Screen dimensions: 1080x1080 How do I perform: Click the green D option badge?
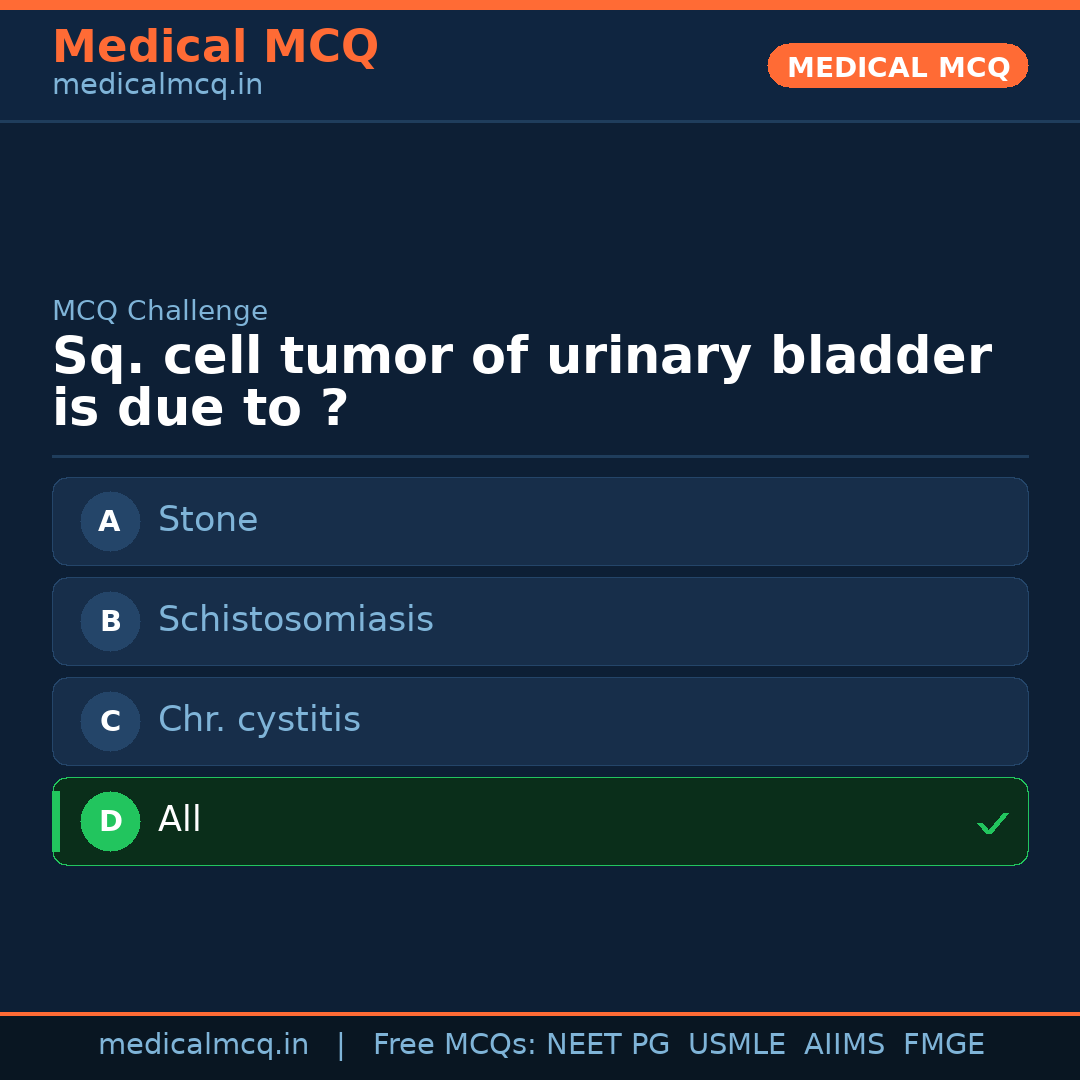[x=110, y=821]
